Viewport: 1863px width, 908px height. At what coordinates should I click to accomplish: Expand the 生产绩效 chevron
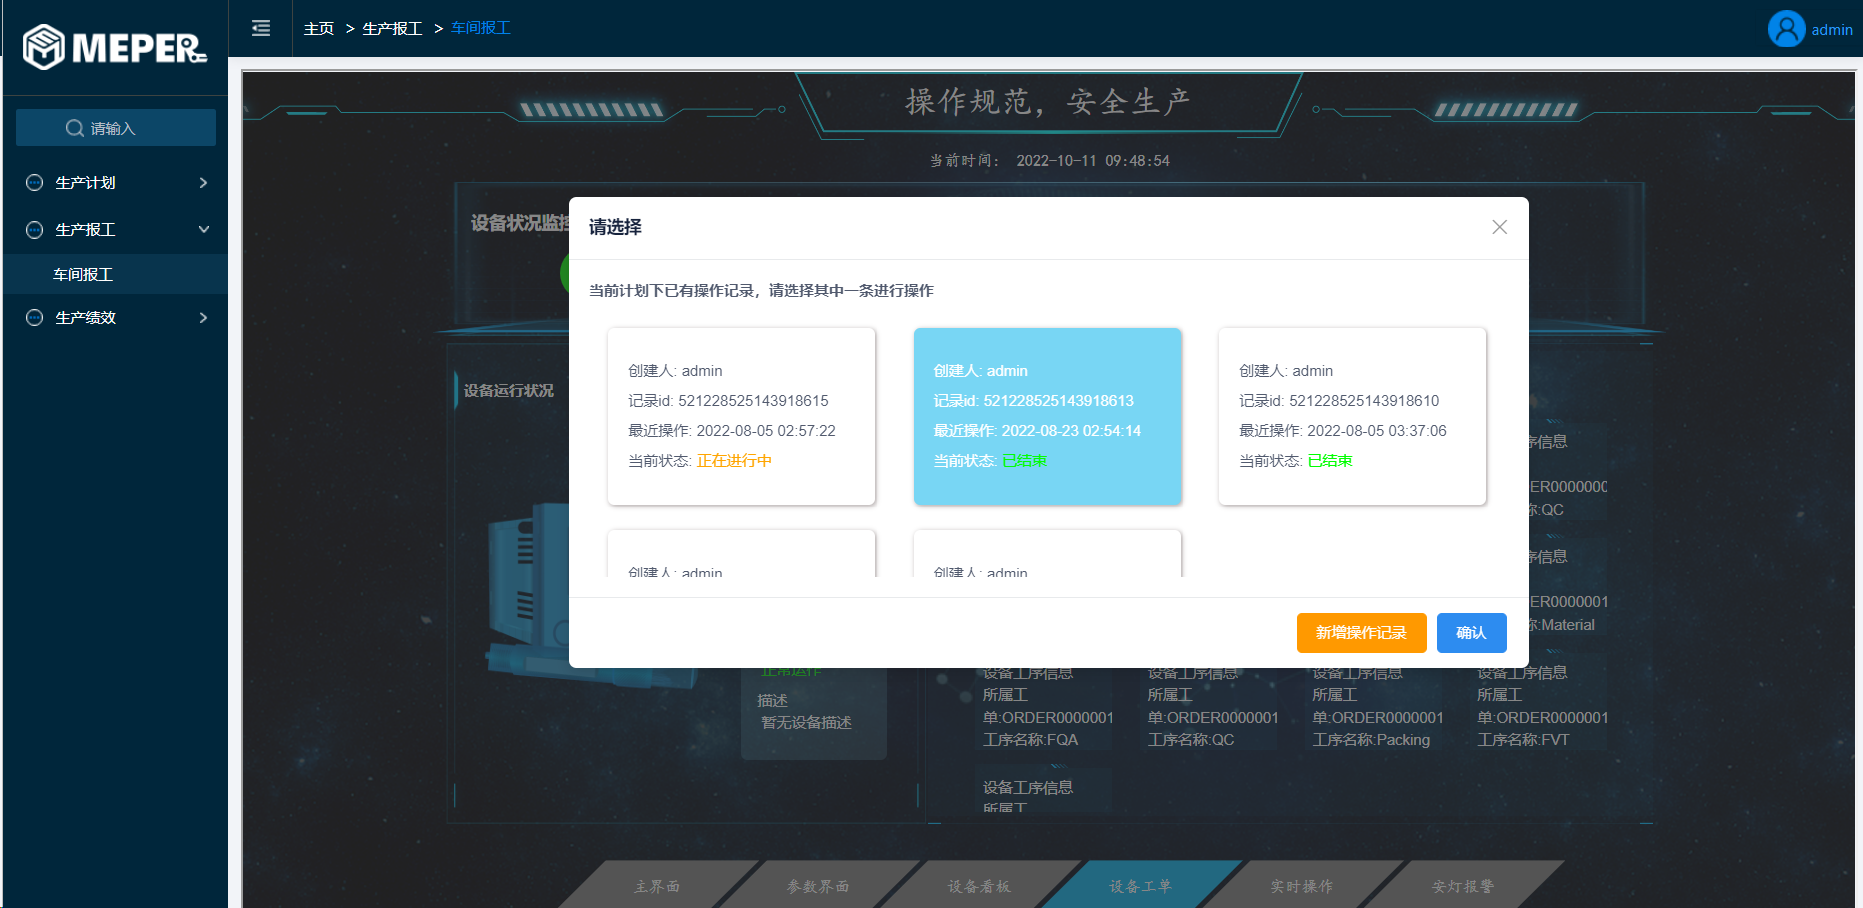(204, 317)
